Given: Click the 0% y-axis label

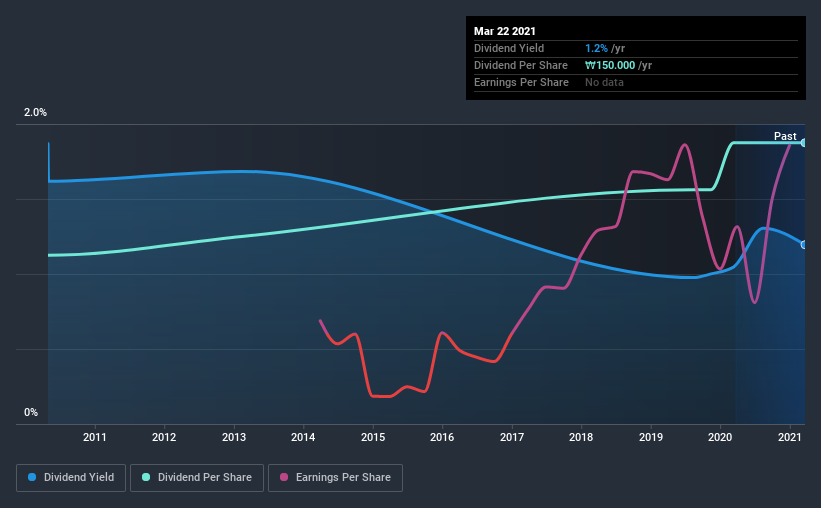Looking at the screenshot, I should pyautogui.click(x=31, y=412).
